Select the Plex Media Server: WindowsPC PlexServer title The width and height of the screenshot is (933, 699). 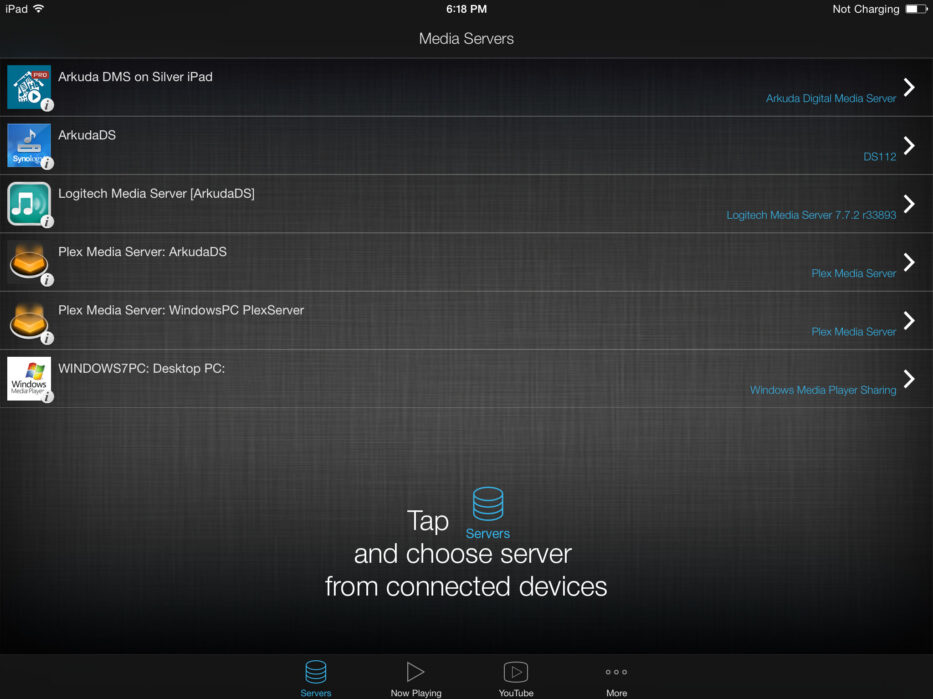181,310
